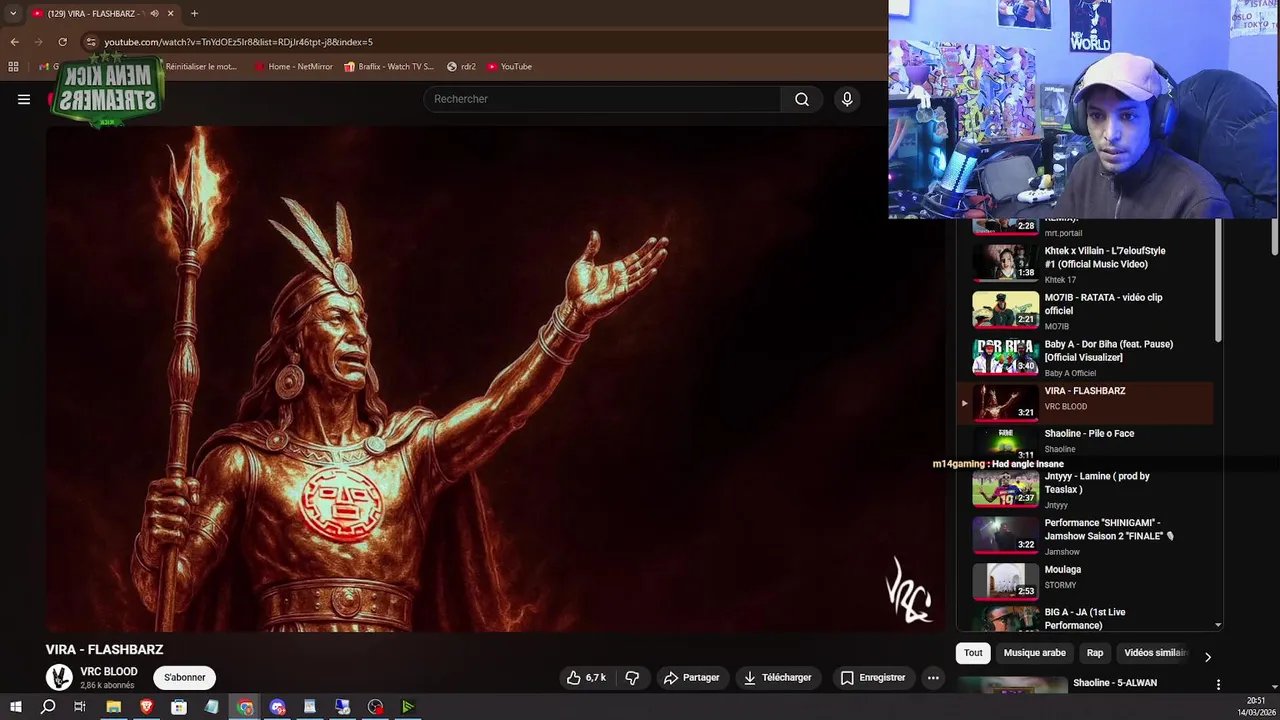The image size is (1280, 720).
Task: Open the VRC BLOOD channel name link
Action: coord(108,672)
